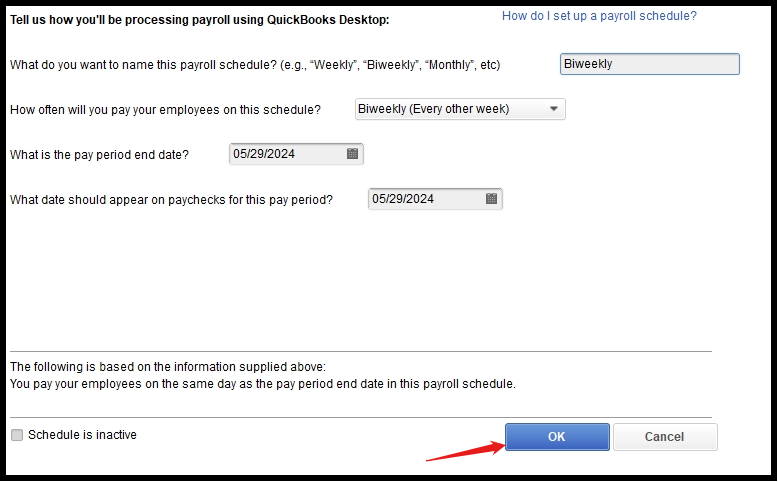The width and height of the screenshot is (778, 482).
Task: Click the OK button
Action: [x=557, y=437]
